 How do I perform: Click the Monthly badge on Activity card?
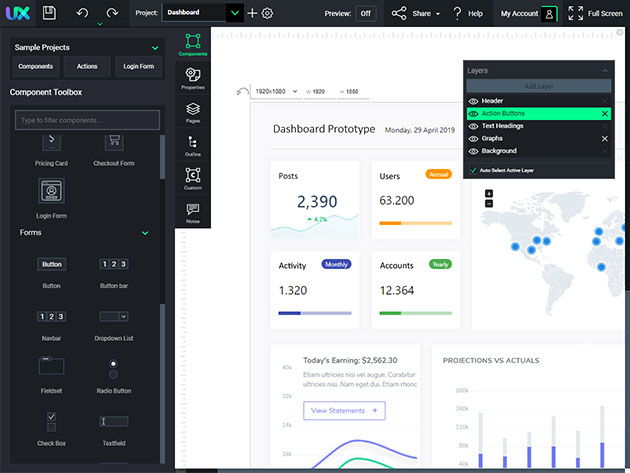[336, 264]
